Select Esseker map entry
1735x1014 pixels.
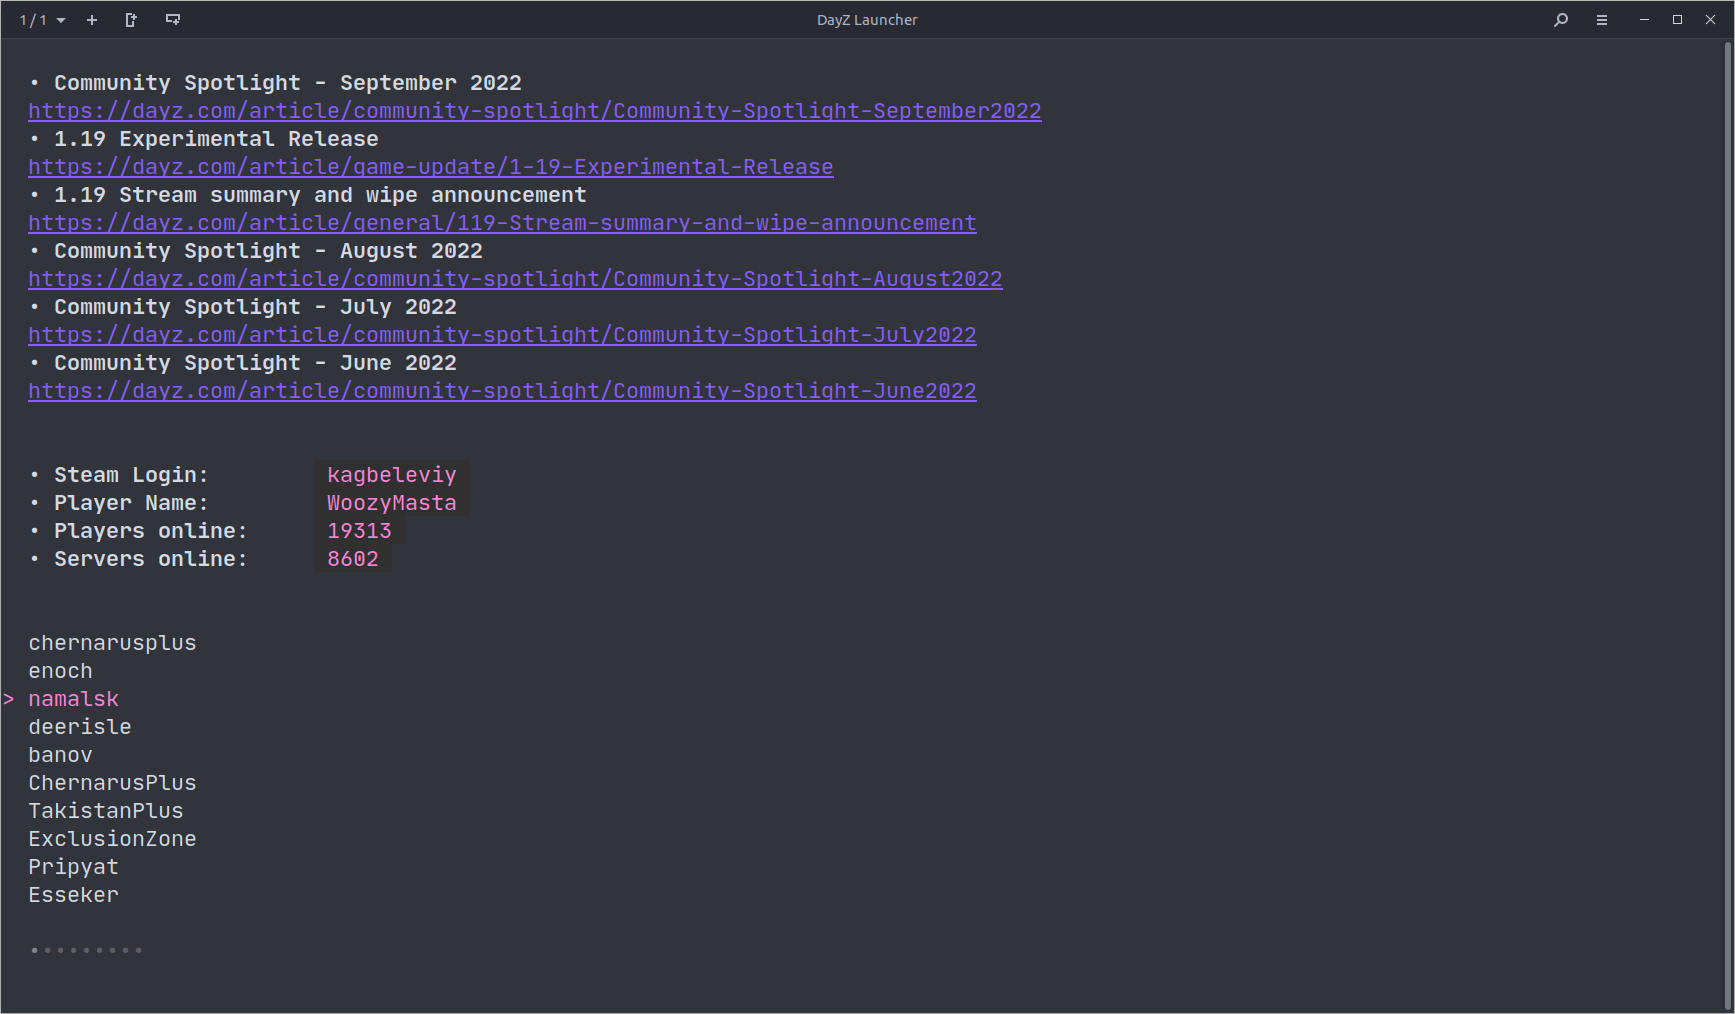[x=73, y=895]
